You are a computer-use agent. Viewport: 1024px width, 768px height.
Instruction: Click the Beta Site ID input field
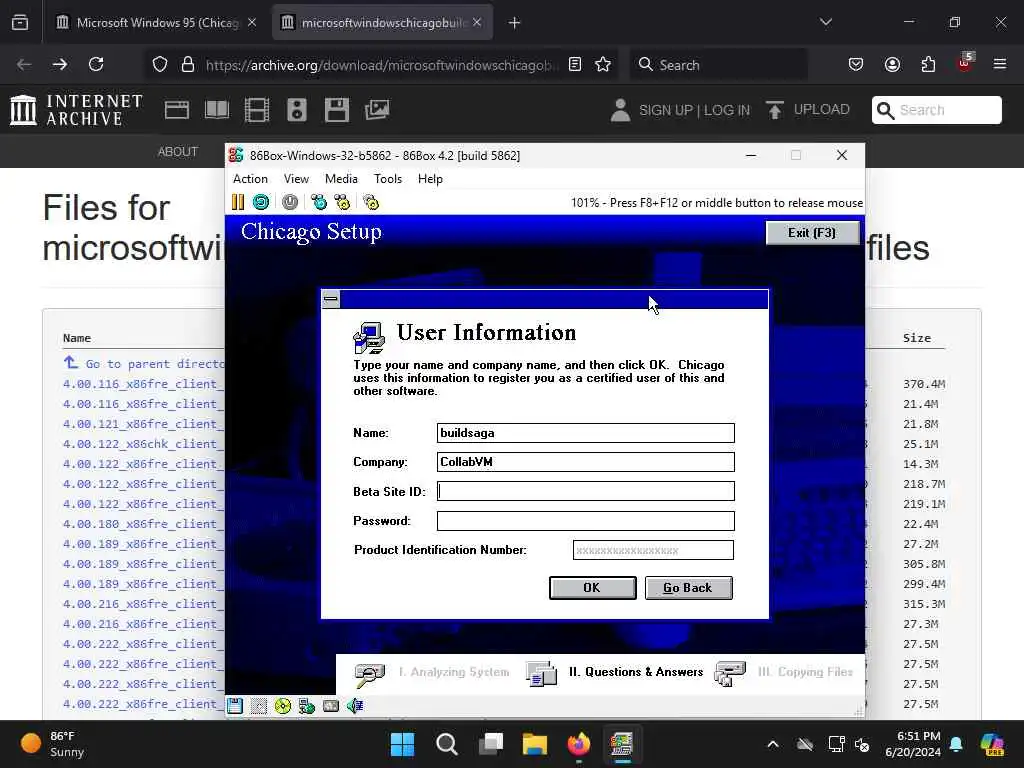pyautogui.click(x=586, y=491)
